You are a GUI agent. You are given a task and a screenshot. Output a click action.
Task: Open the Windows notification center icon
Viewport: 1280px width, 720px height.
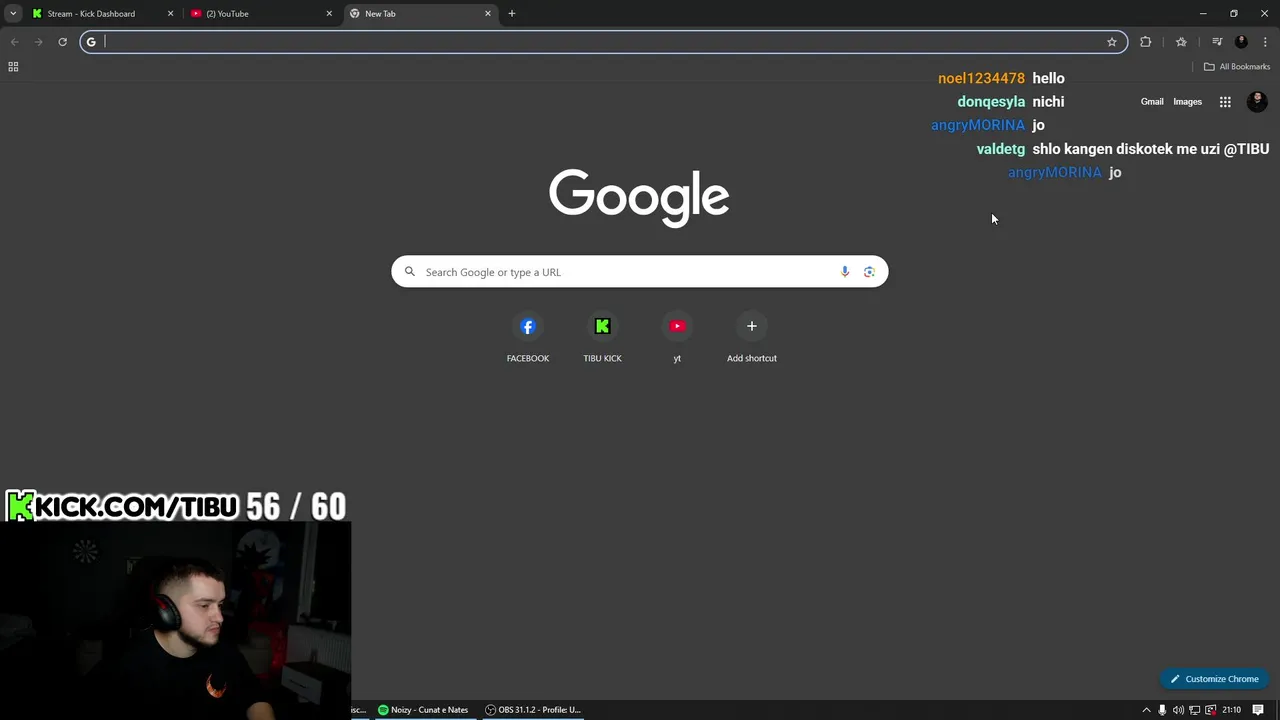[x=1258, y=710]
